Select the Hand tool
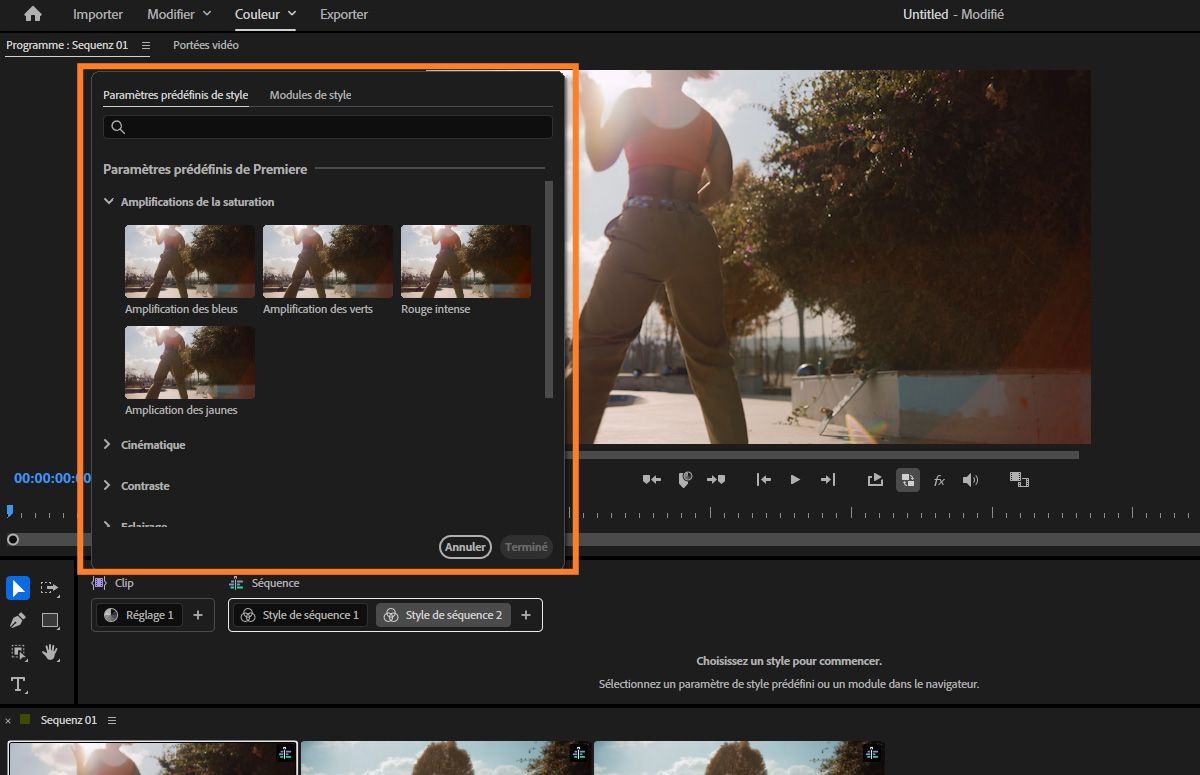The image size is (1200, 775). 51,652
